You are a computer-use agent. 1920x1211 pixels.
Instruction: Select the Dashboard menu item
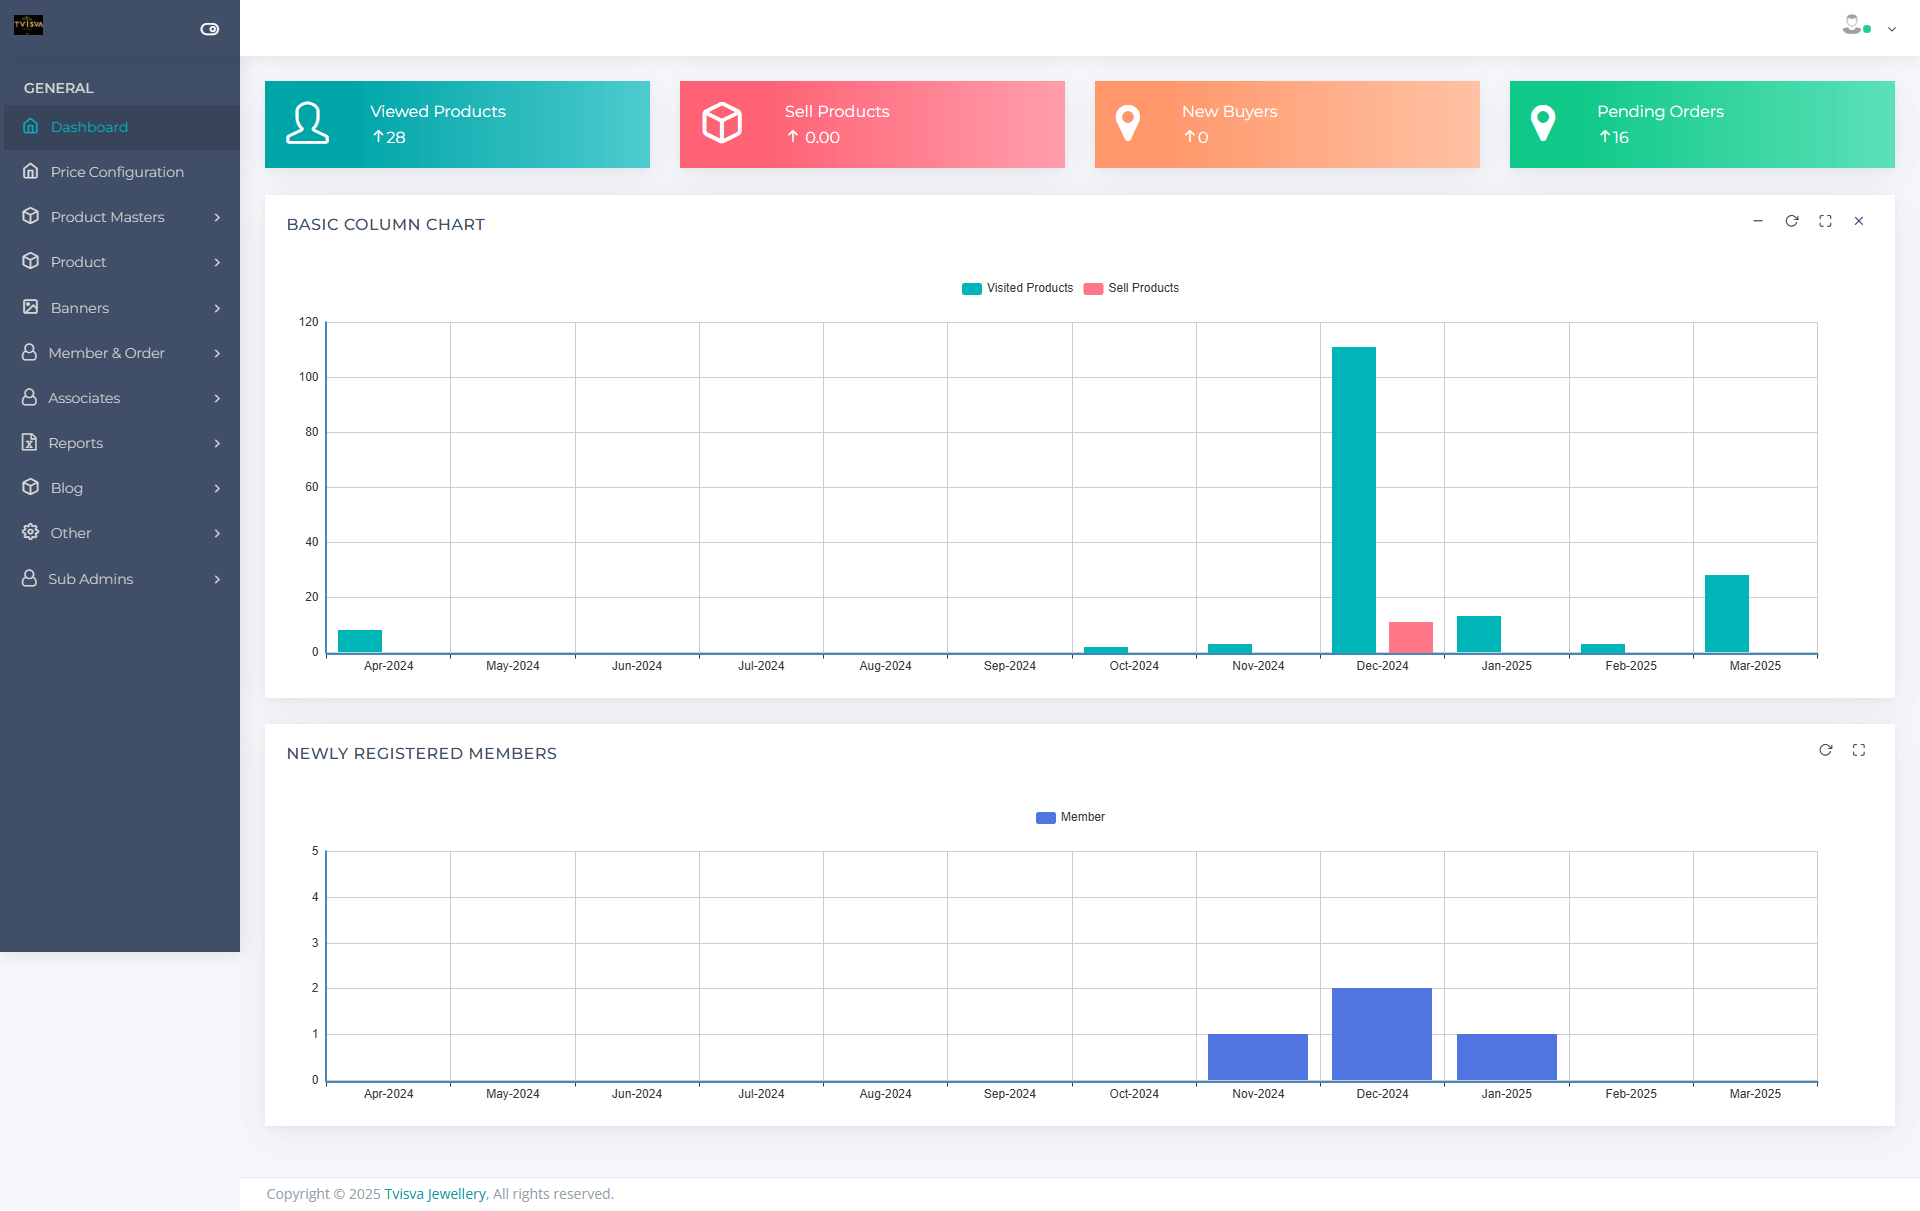click(x=89, y=127)
